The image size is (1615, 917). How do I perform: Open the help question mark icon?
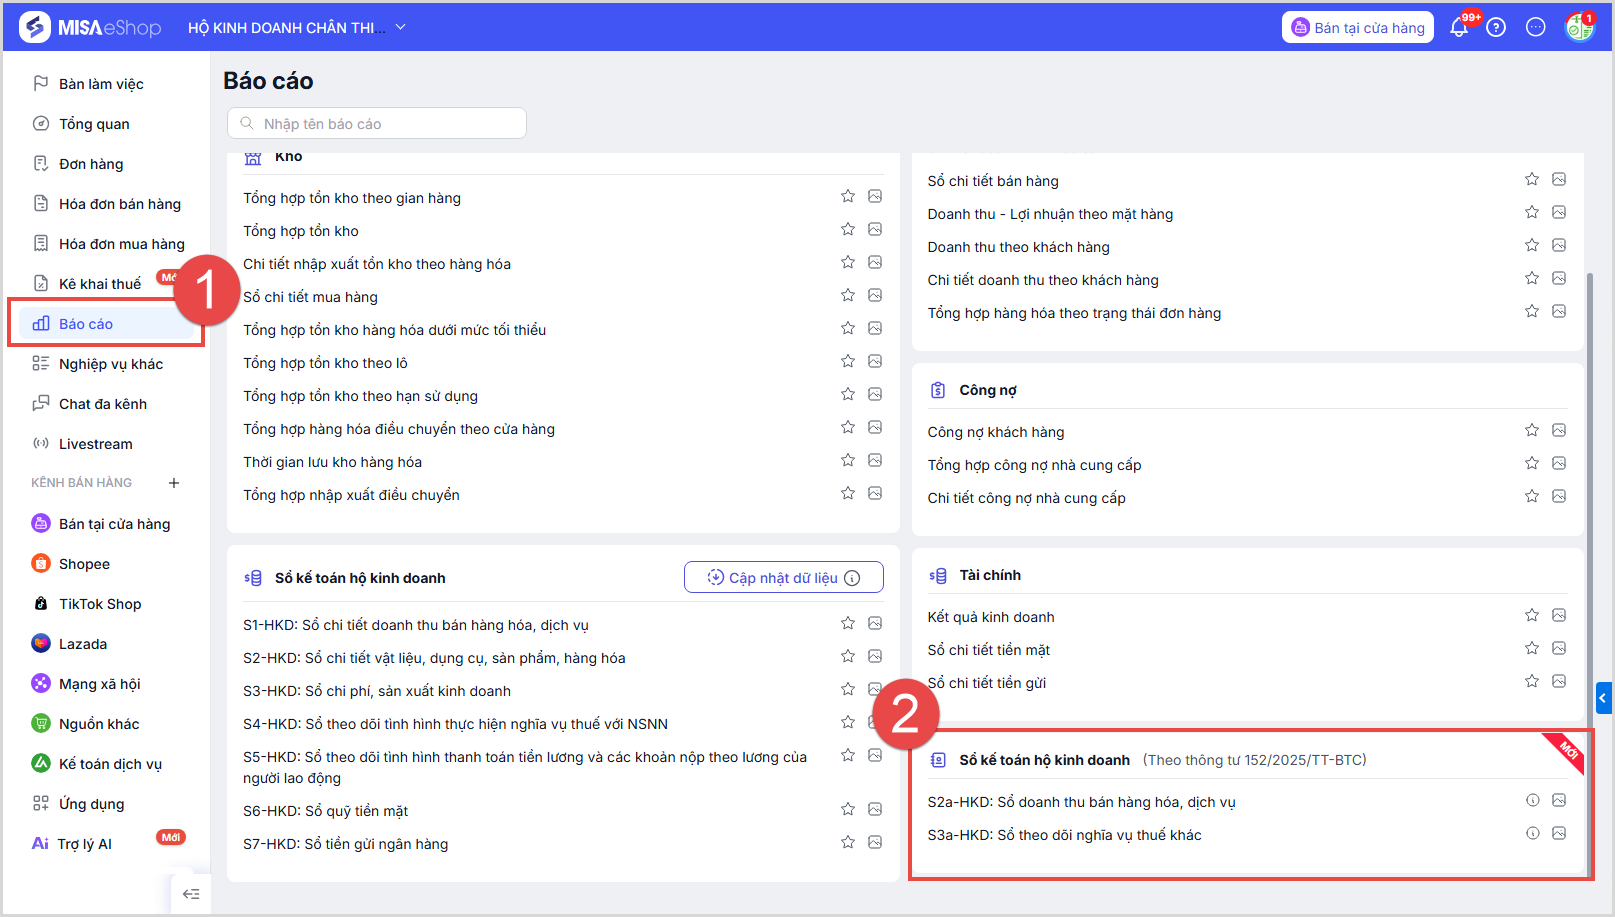[1496, 28]
